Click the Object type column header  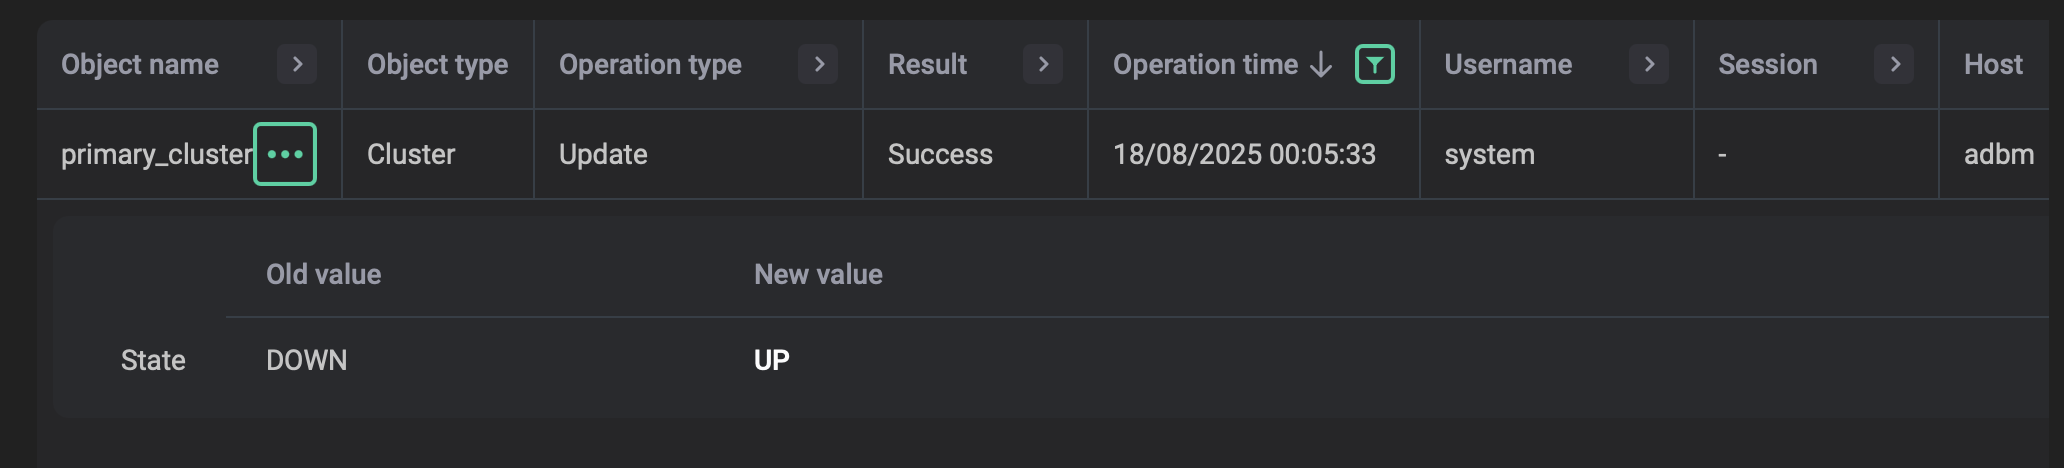pos(437,65)
